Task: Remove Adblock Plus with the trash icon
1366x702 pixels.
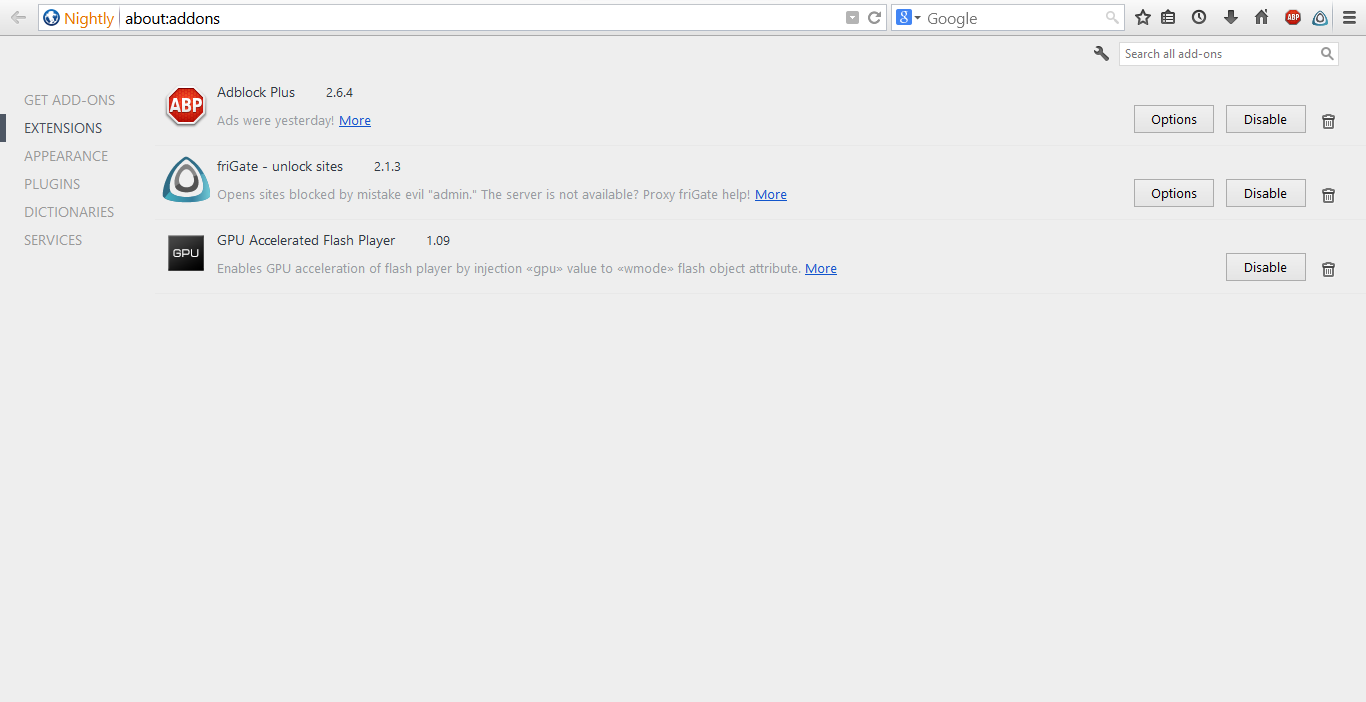Action: tap(1328, 121)
